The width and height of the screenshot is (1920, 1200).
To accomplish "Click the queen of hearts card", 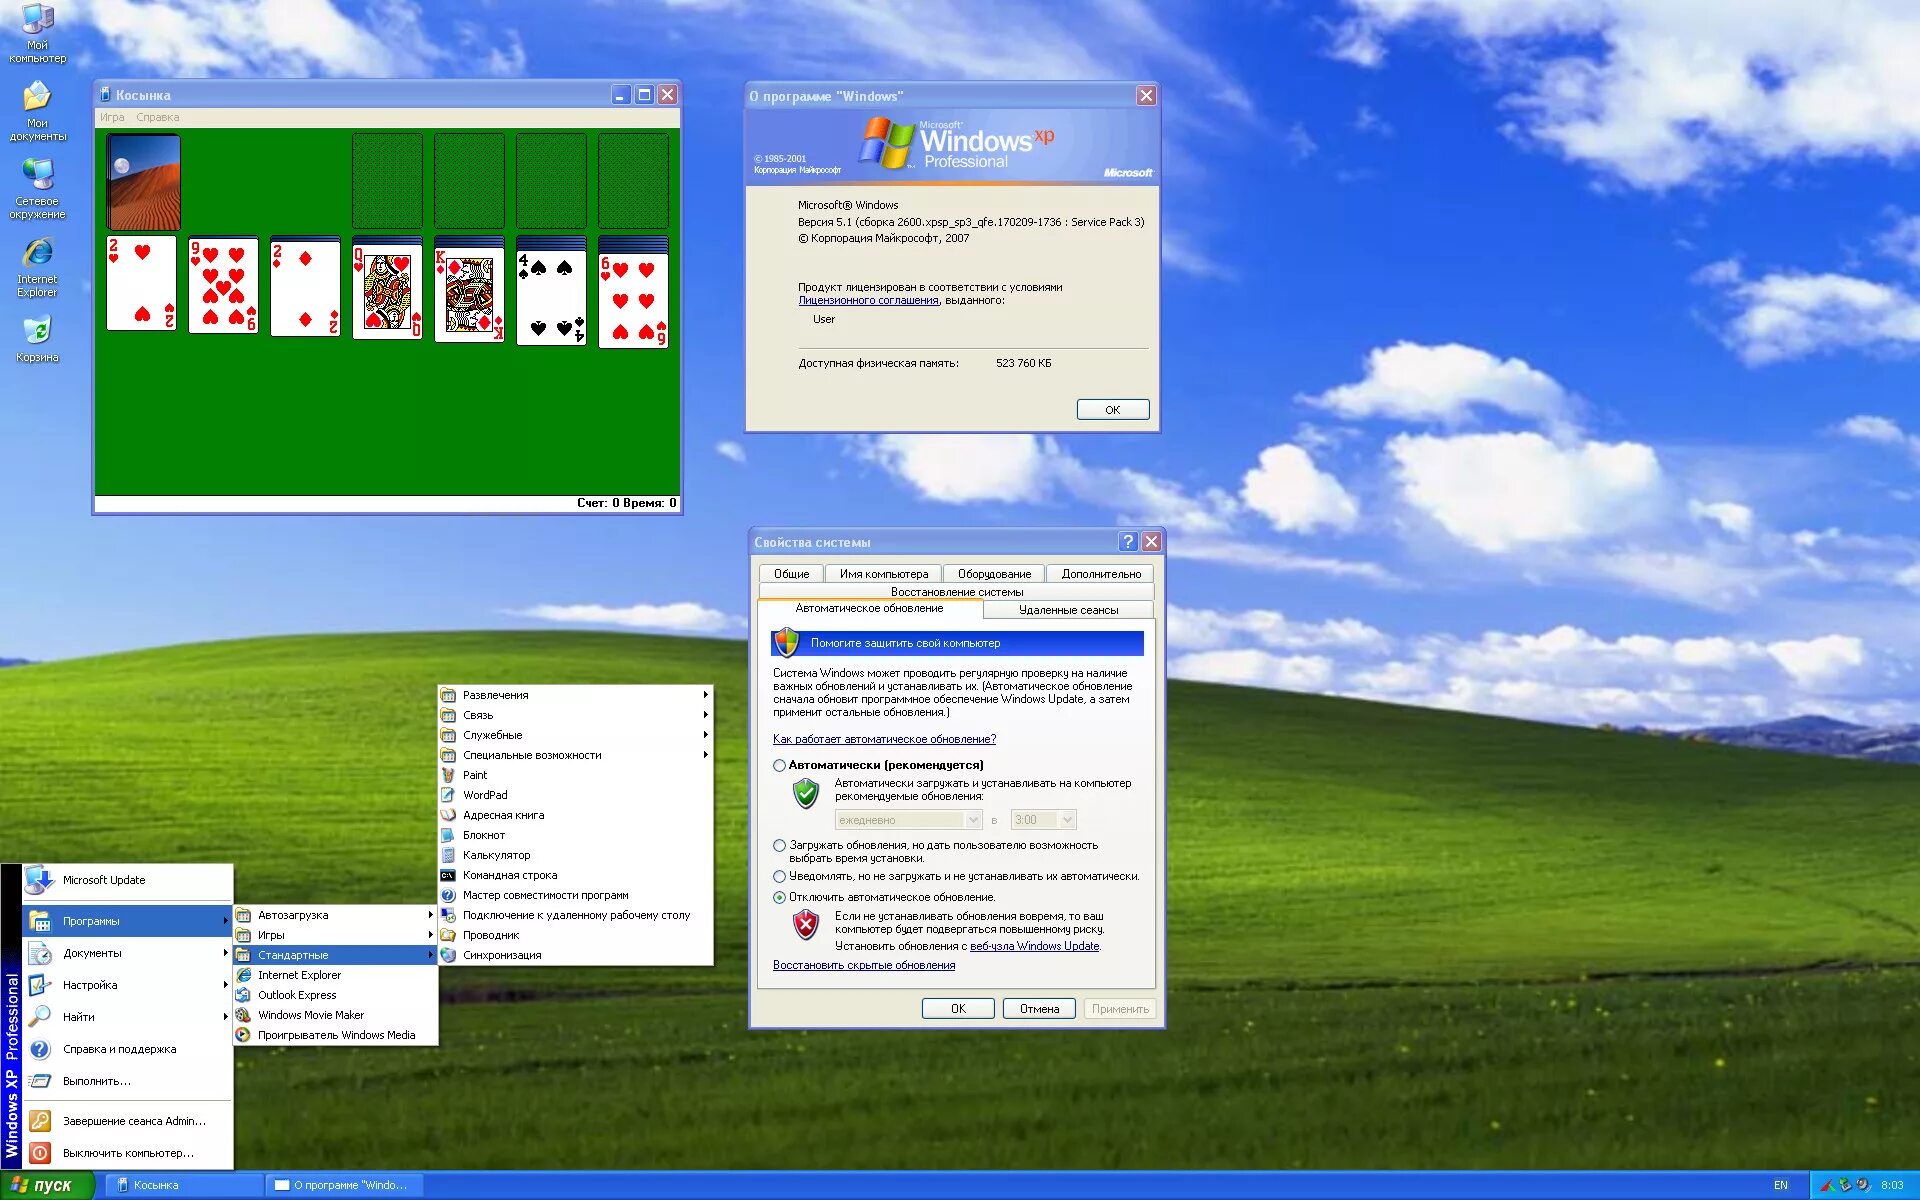I will pos(388,290).
